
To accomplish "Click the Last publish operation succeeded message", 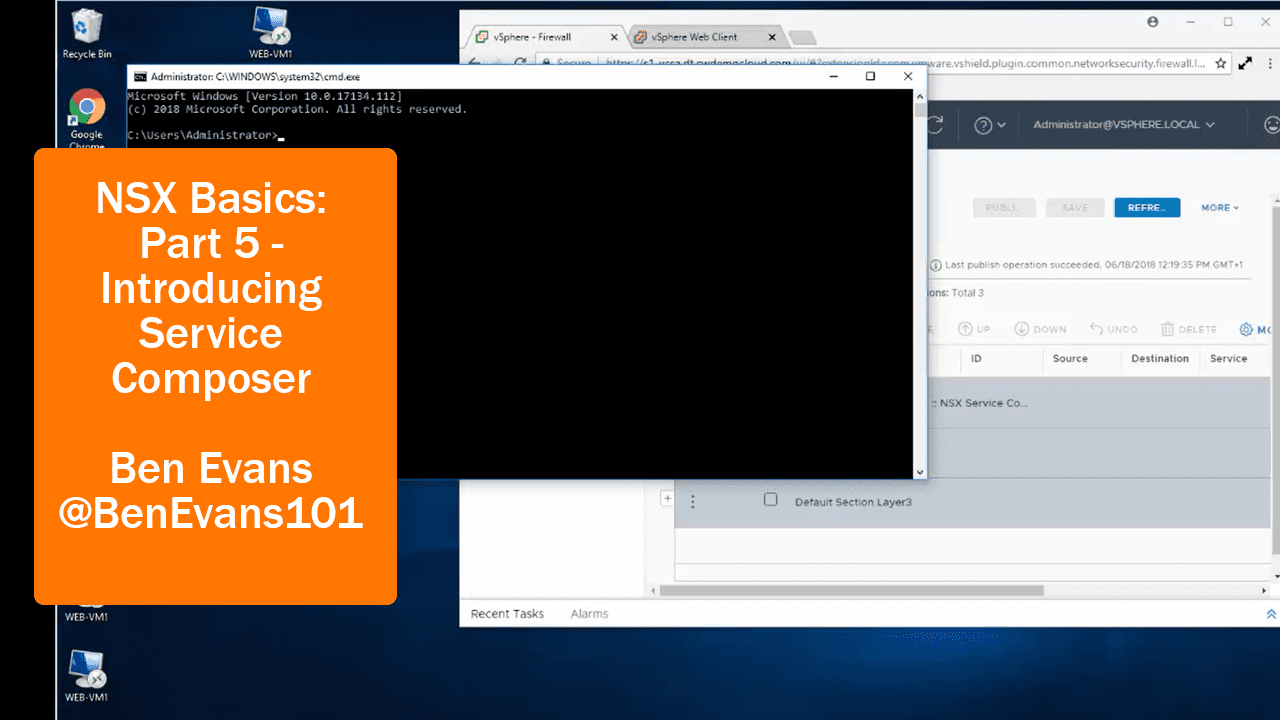I will tap(1093, 265).
